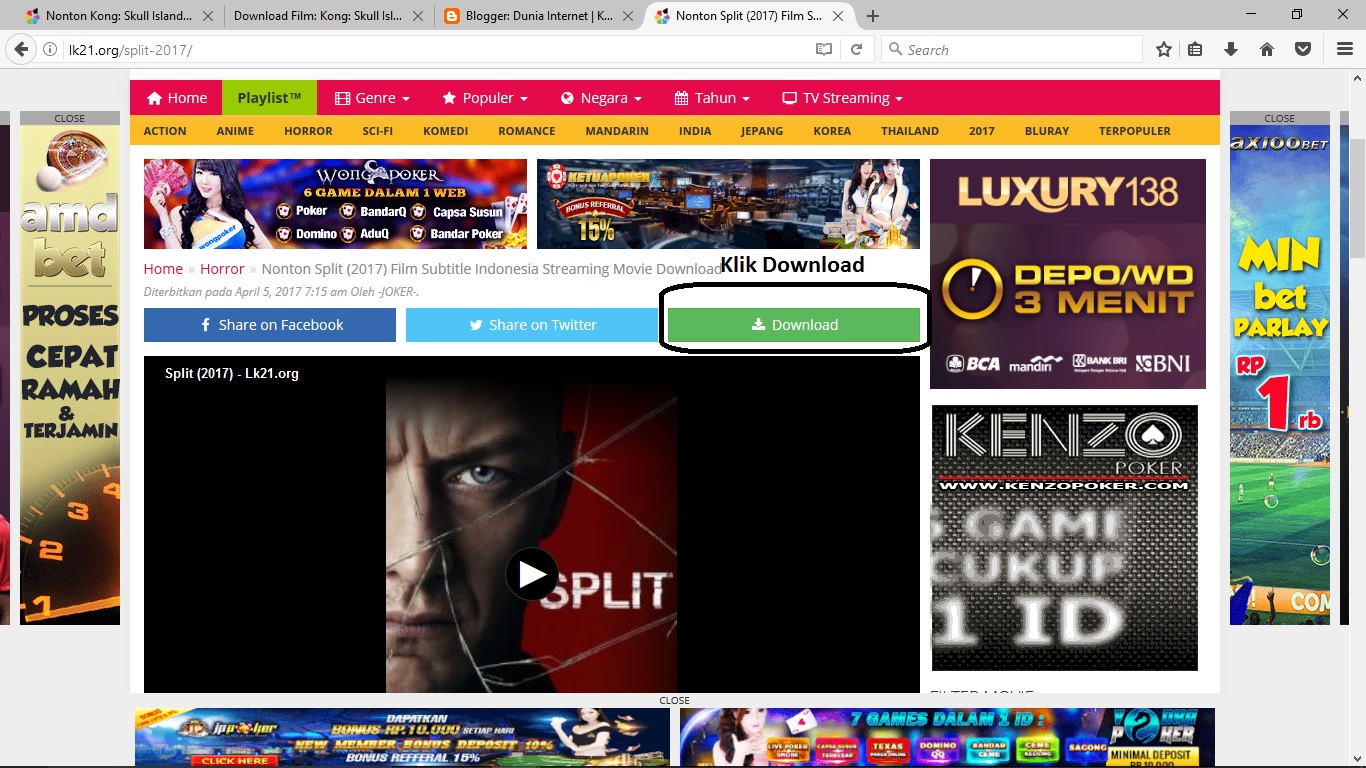Bookmark this page with the star icon
This screenshot has width=1366, height=768.
tap(1164, 49)
